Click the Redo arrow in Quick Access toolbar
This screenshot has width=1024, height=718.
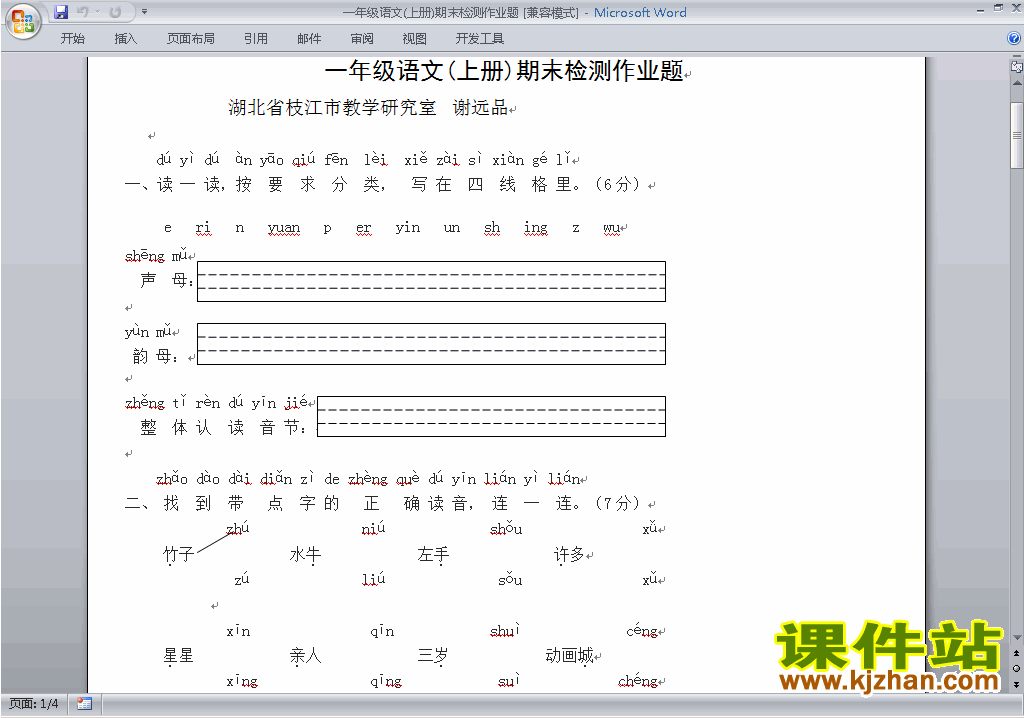115,12
